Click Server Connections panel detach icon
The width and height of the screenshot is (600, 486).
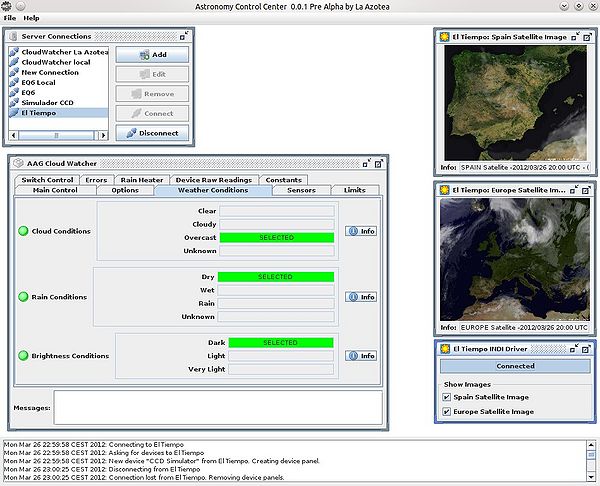point(184,36)
